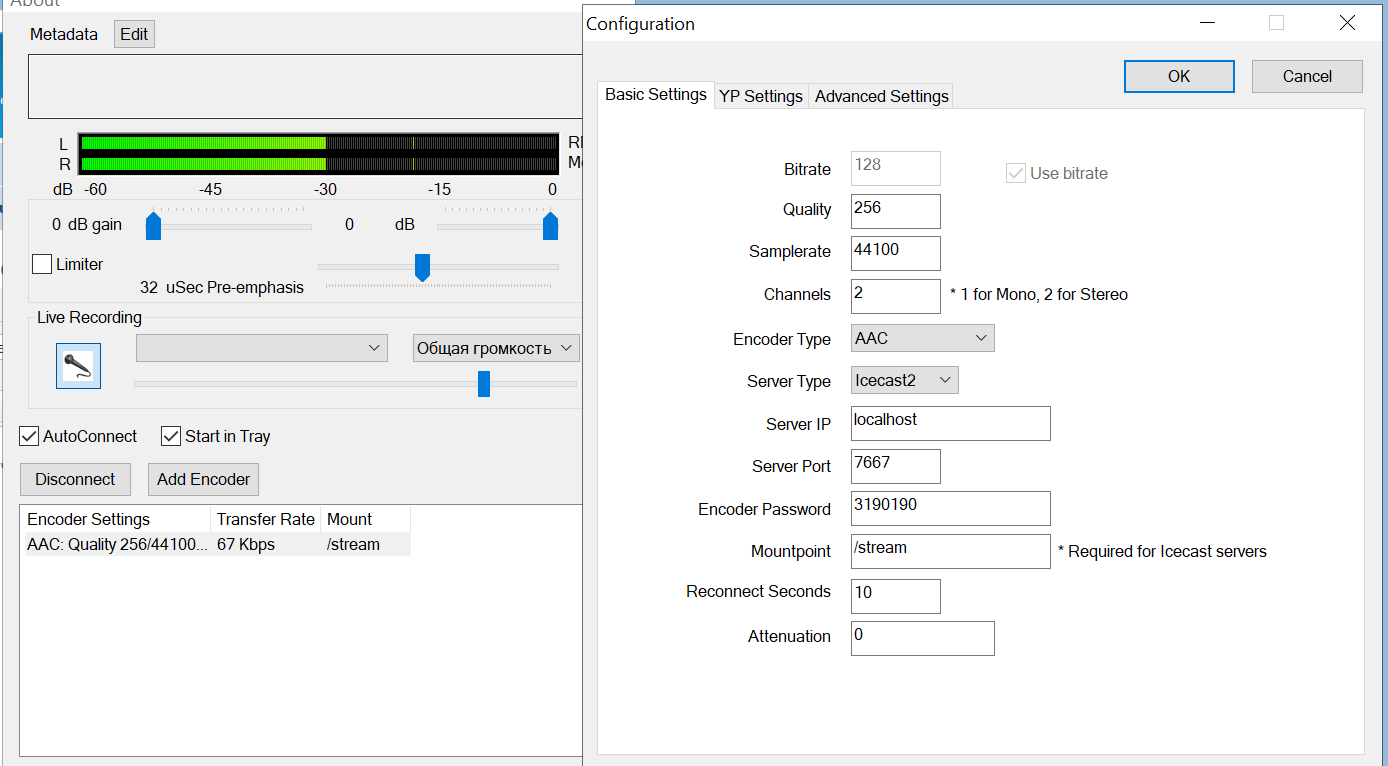The width and height of the screenshot is (1388, 766).
Task: Click Cancel in the Configuration dialog
Action: pyautogui.click(x=1307, y=76)
